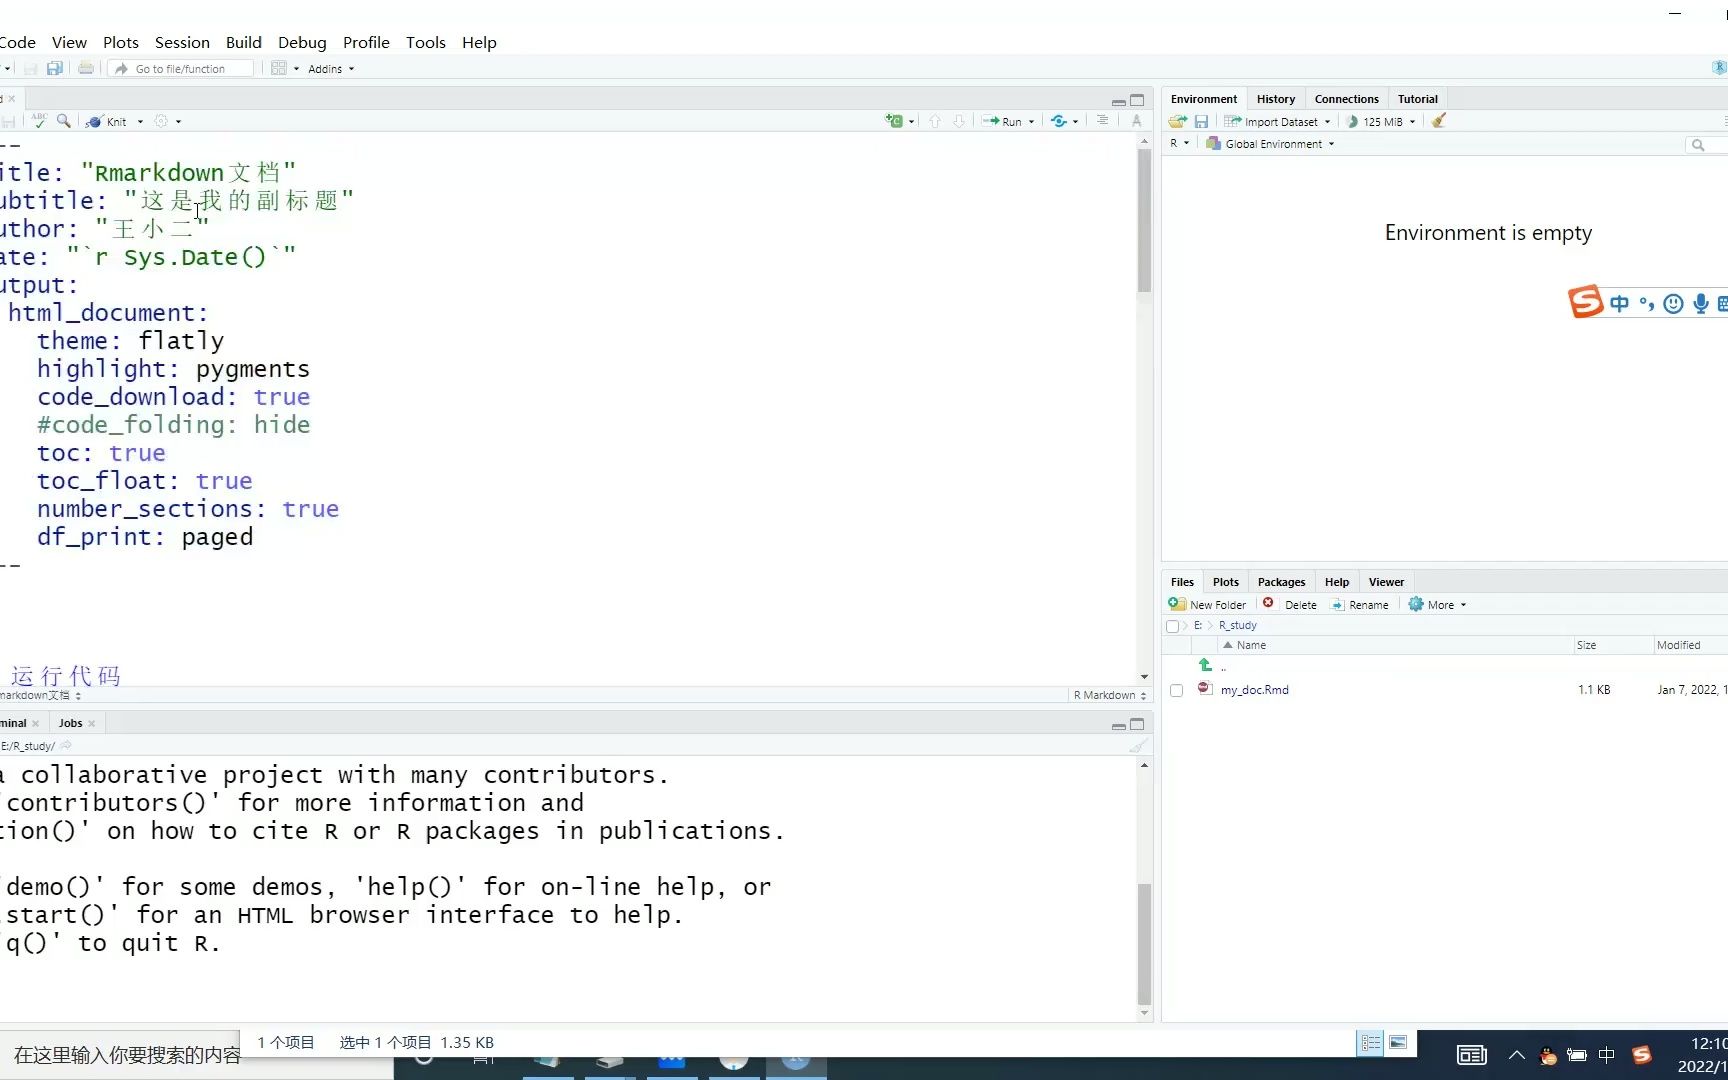Open the my_doc.Rmd file link
The width and height of the screenshot is (1728, 1080).
point(1254,690)
